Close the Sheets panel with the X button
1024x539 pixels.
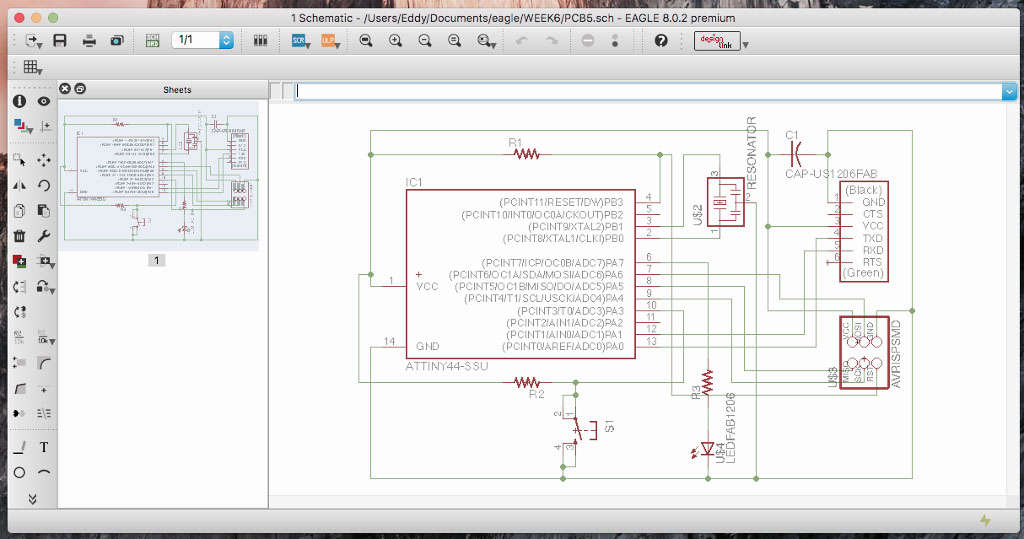point(65,89)
